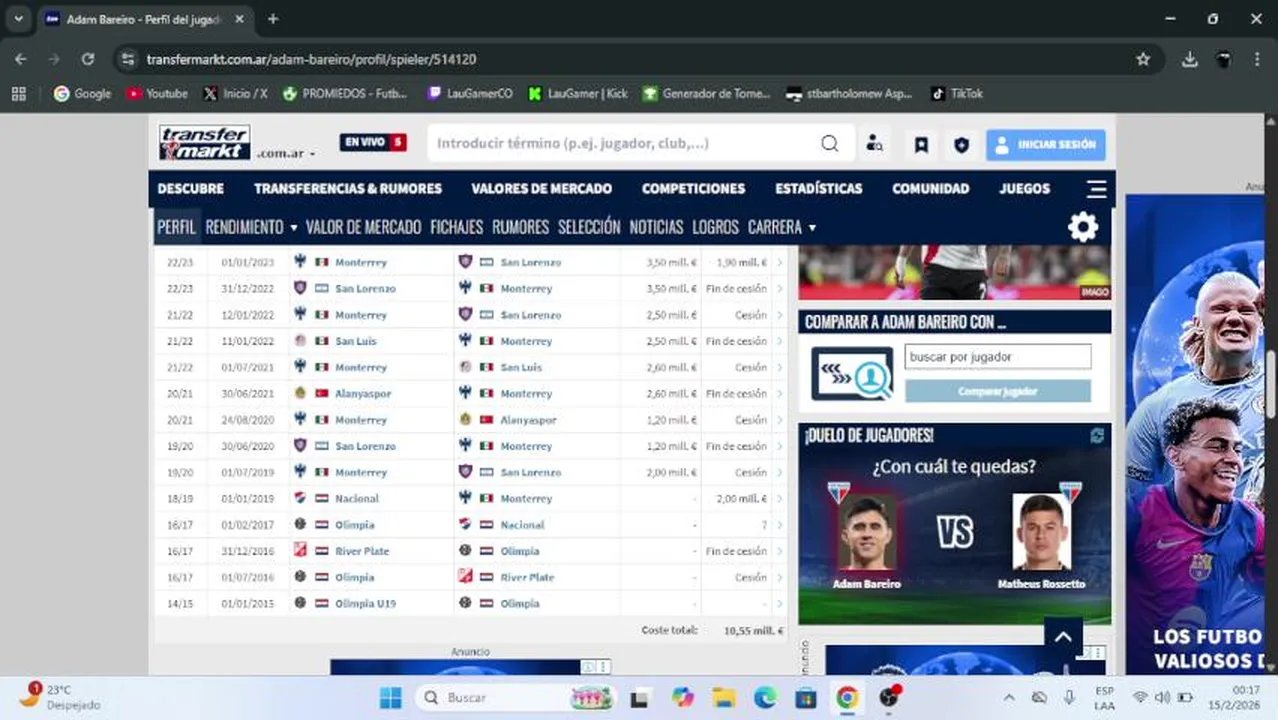Switch to the Selección tab
This screenshot has width=1278, height=720.
click(x=589, y=227)
